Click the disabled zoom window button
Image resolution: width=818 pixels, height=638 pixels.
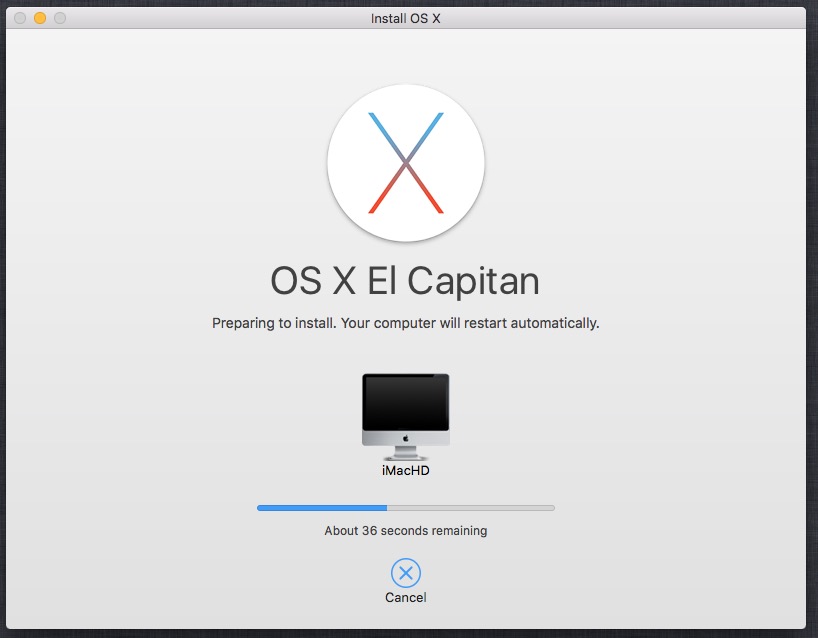tap(60, 18)
